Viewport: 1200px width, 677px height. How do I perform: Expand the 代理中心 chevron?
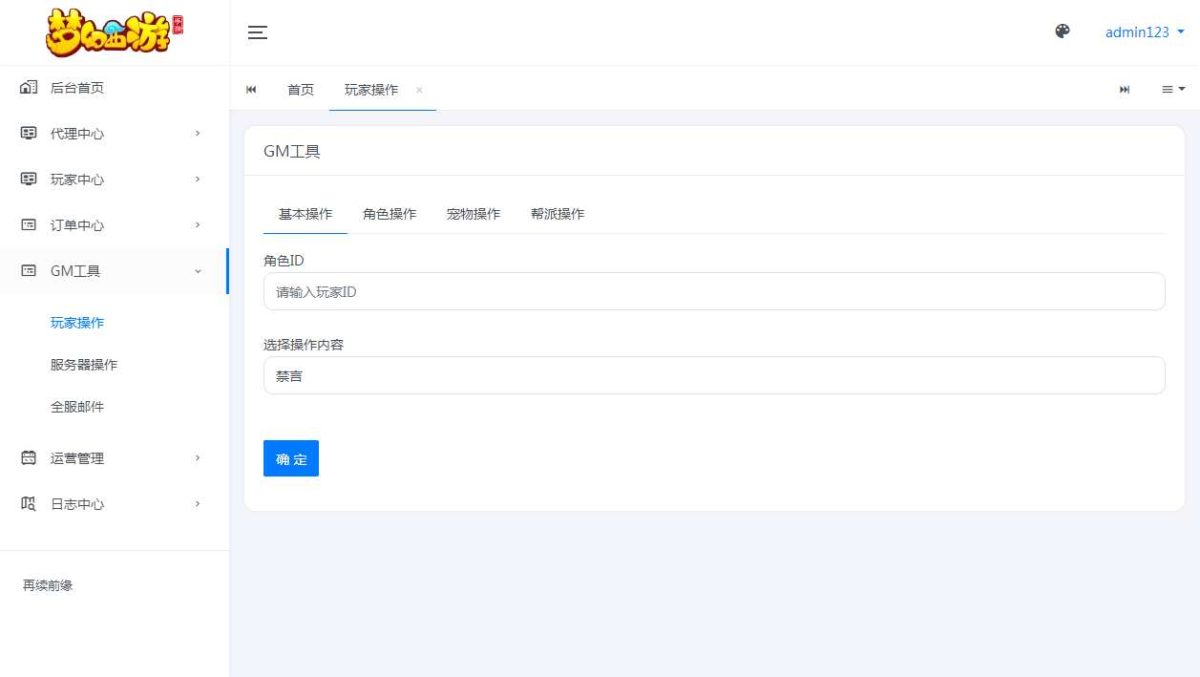(198, 134)
